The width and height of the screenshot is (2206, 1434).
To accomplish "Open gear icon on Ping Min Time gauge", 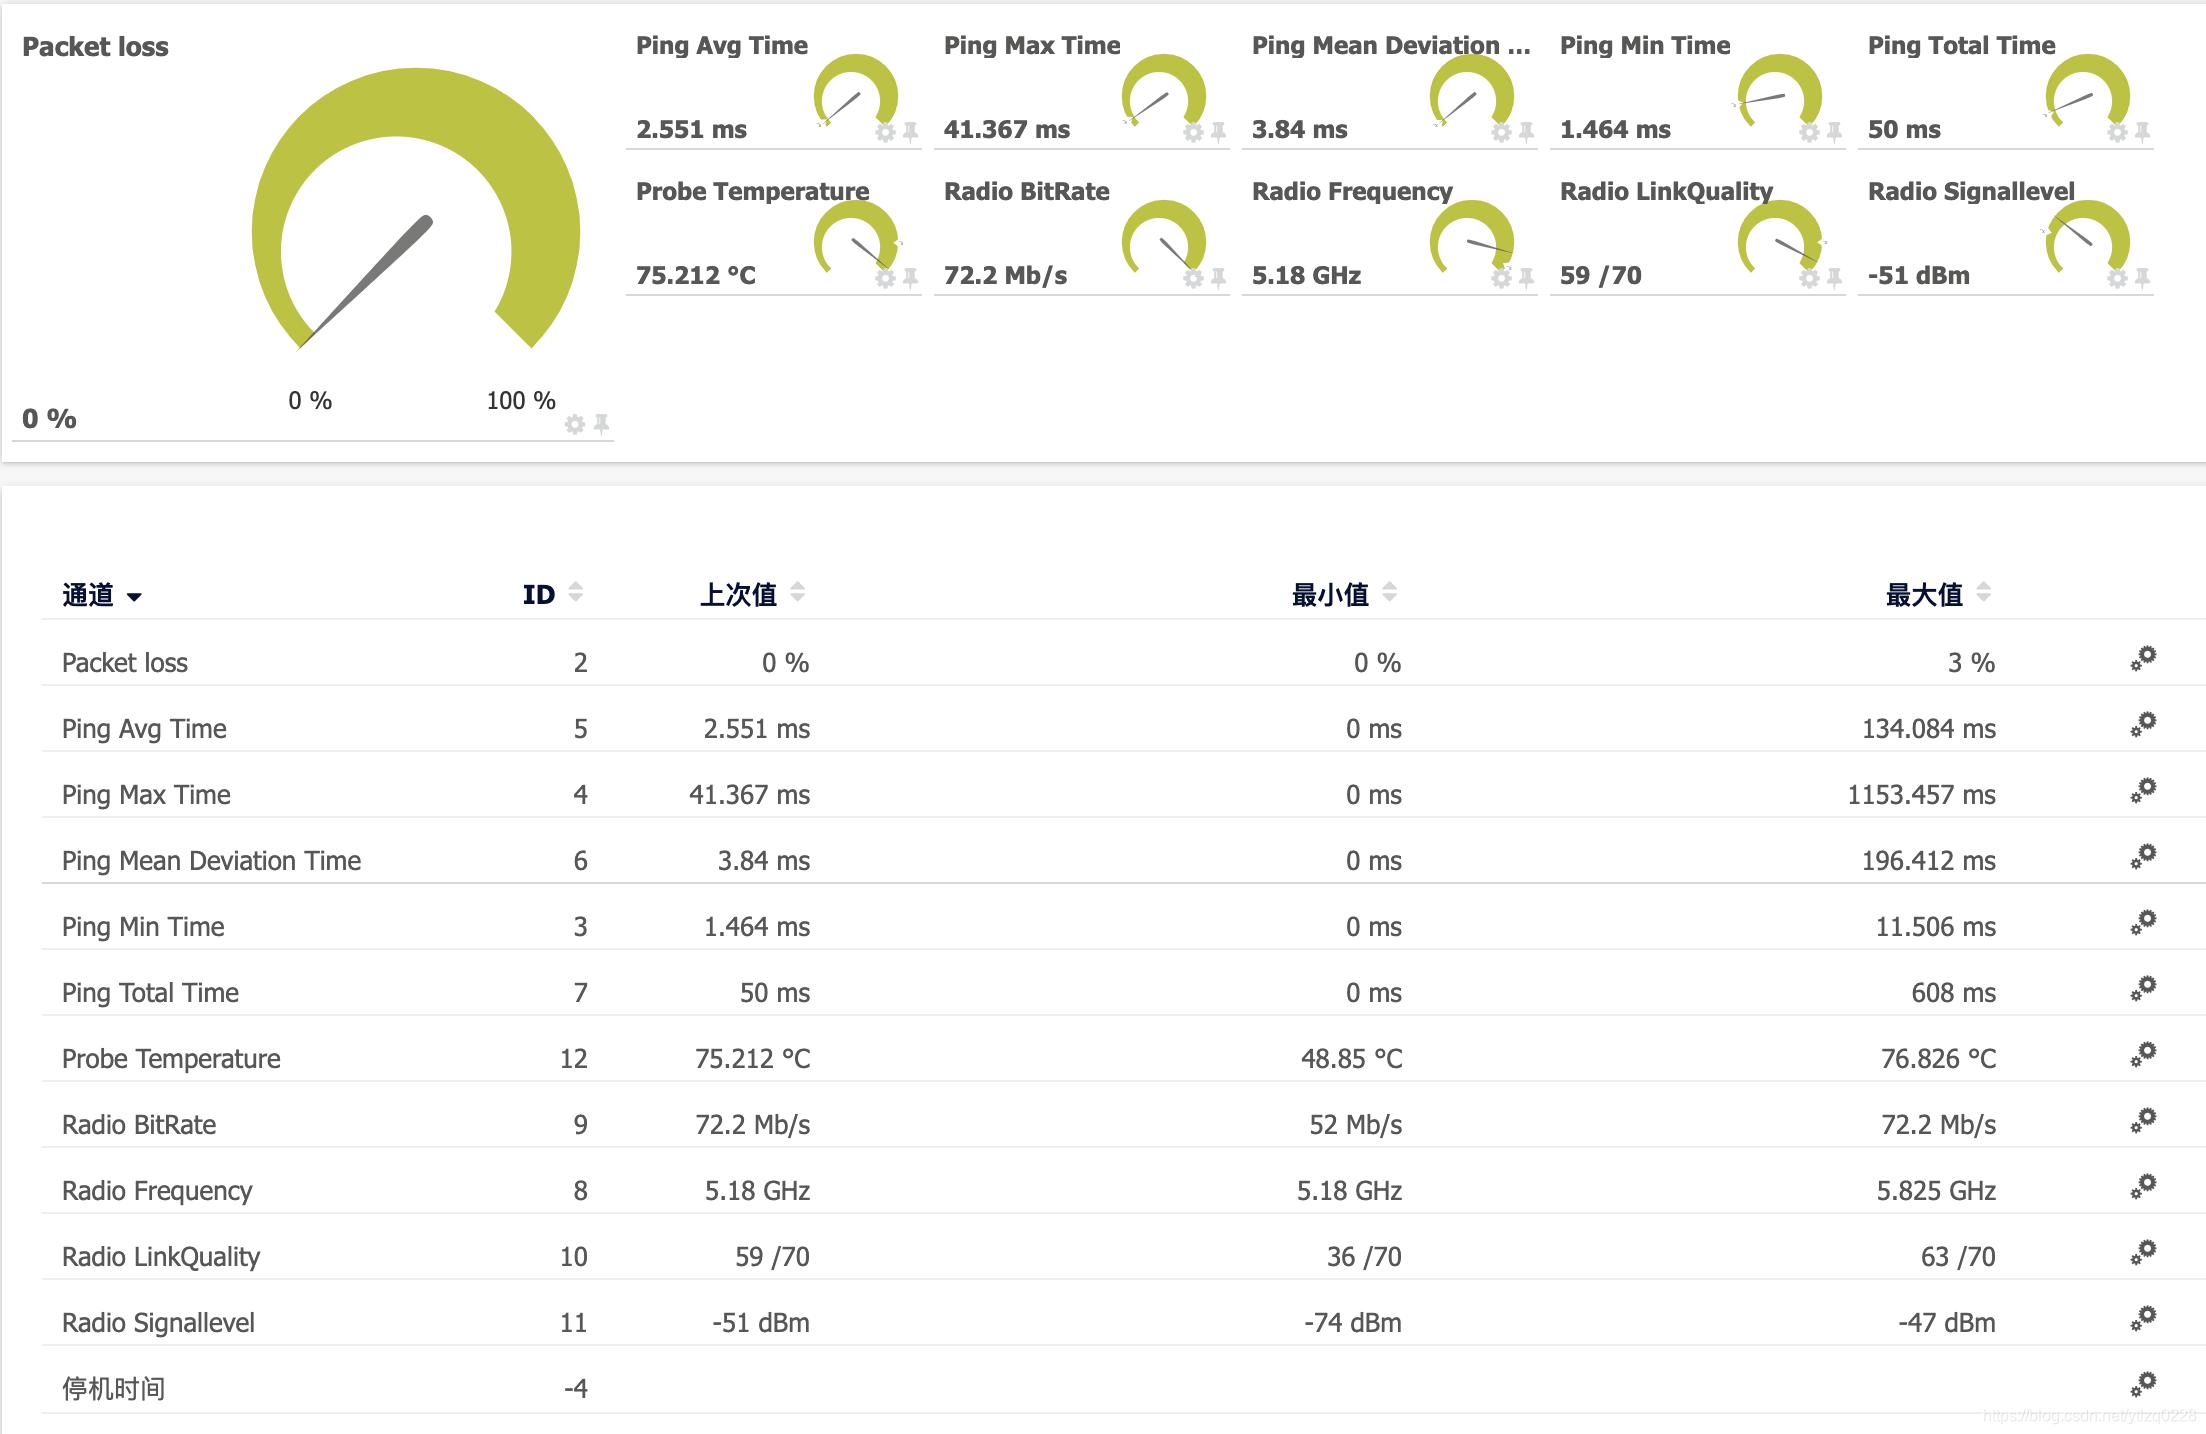I will [x=1809, y=131].
